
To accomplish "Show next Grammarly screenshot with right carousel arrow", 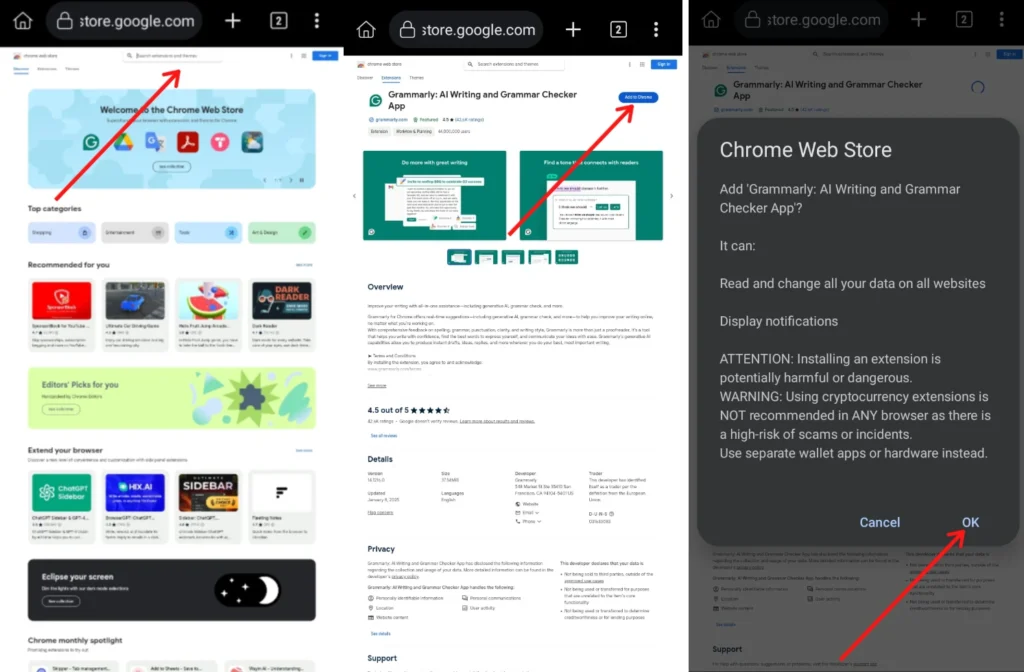I will coord(671,196).
